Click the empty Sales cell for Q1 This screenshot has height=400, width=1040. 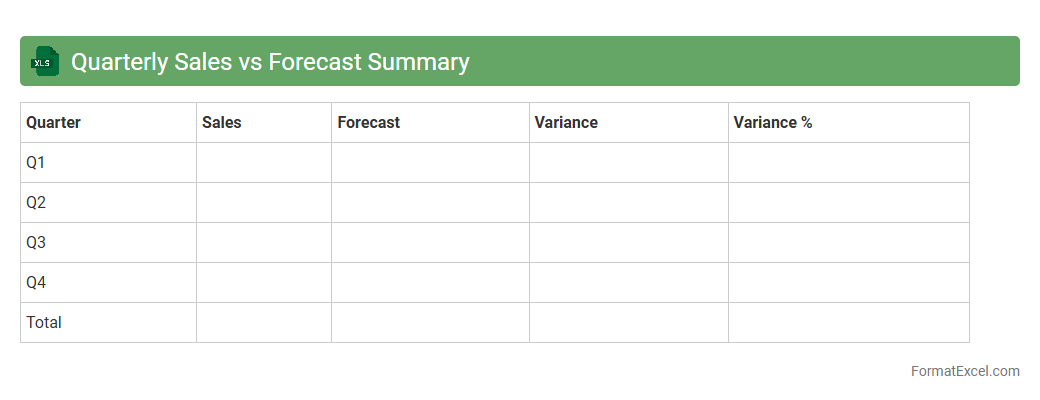[x=264, y=163]
